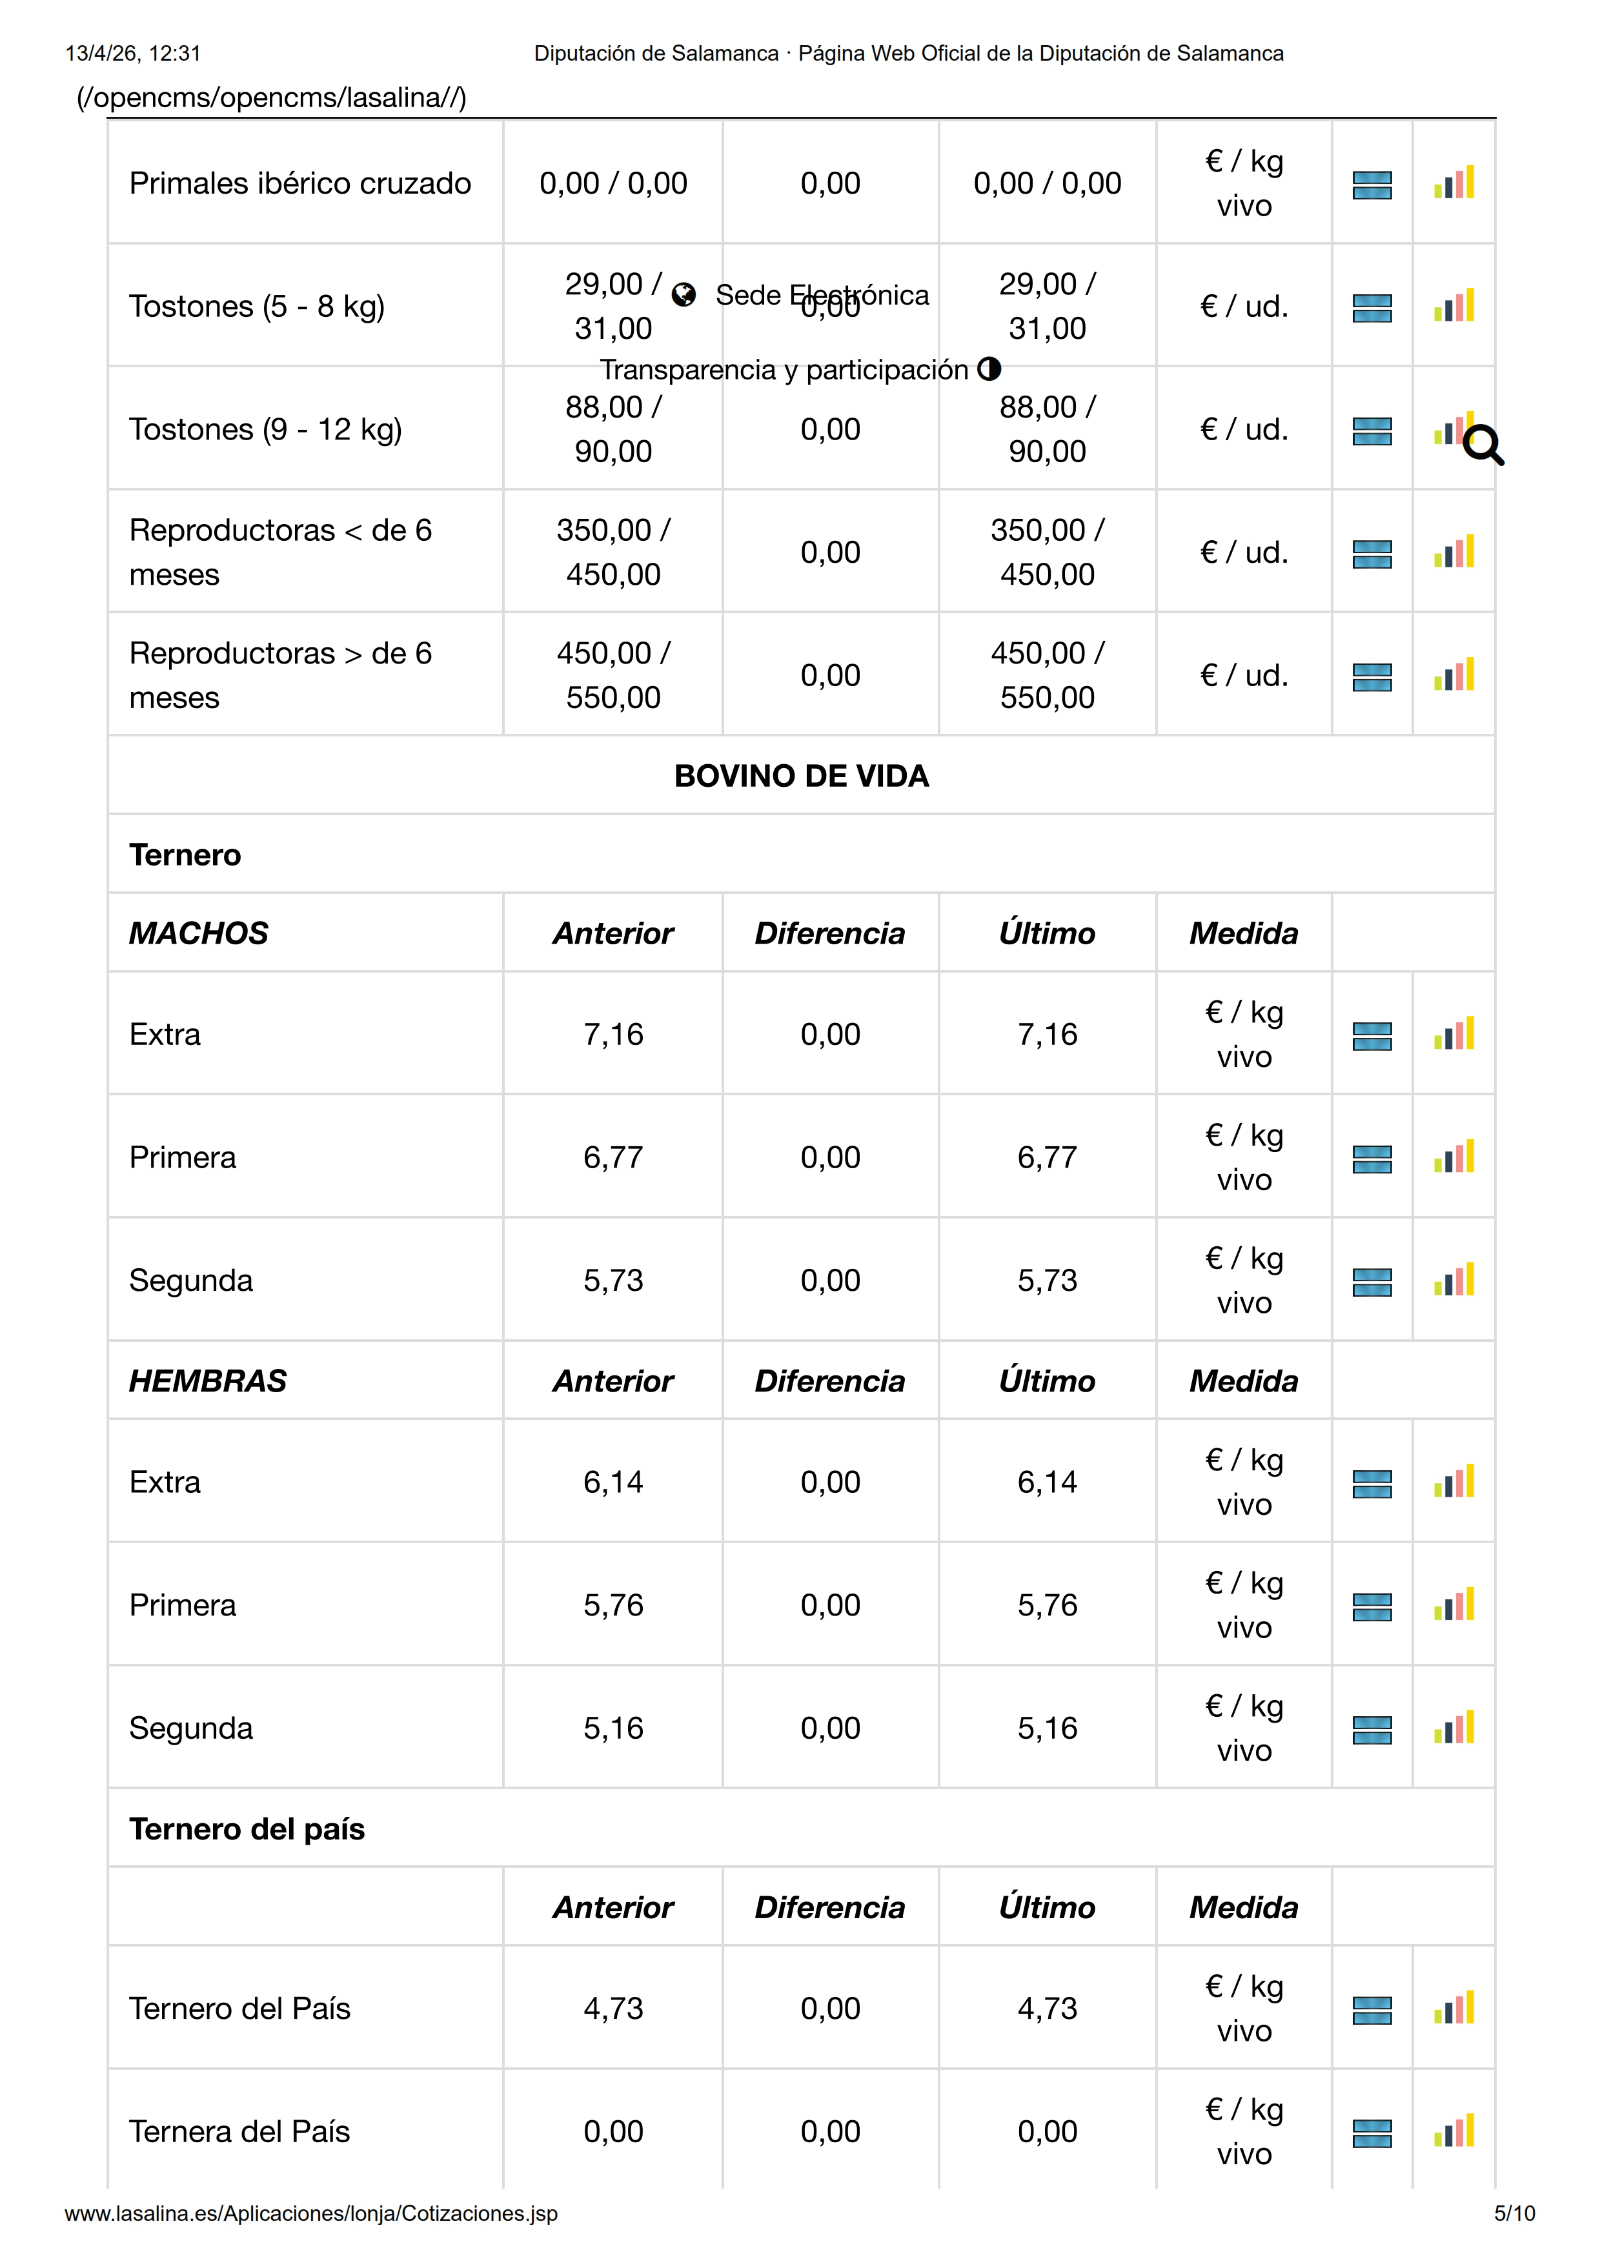
Task: Open the bar chart icon for Tostones (5 - 8 kg)
Action: [1453, 306]
